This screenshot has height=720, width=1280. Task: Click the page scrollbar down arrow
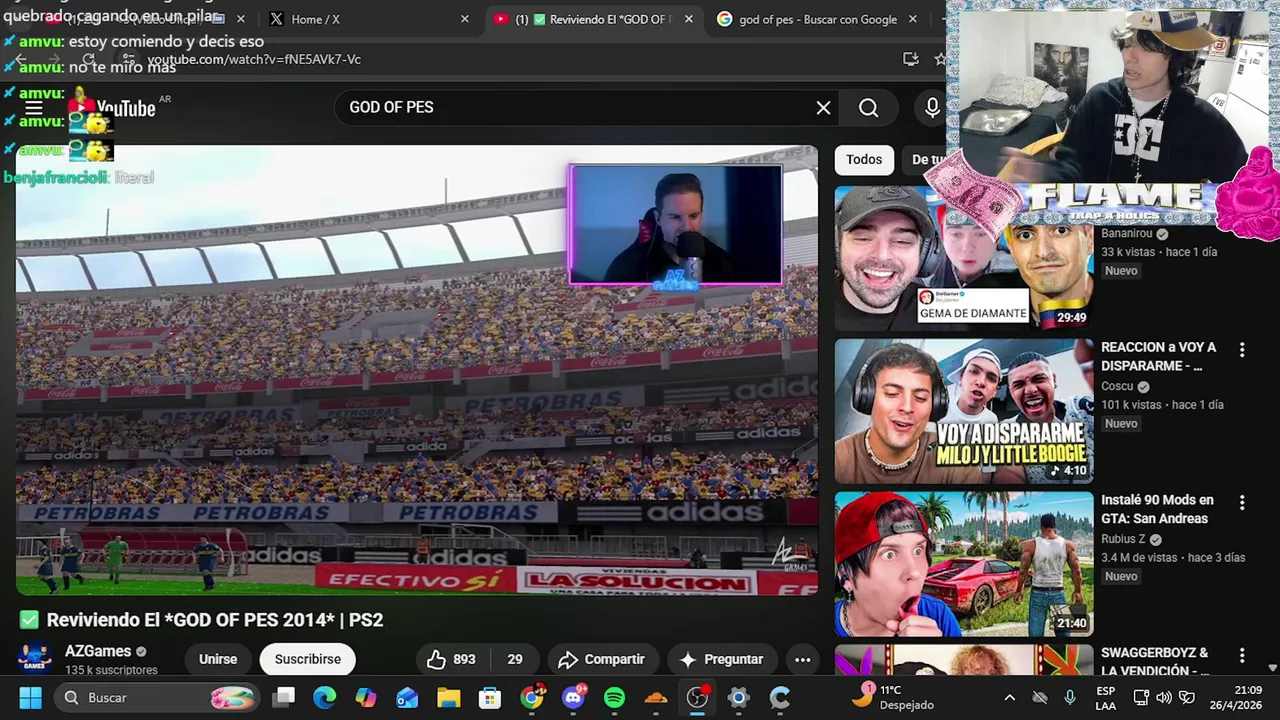click(1272, 668)
